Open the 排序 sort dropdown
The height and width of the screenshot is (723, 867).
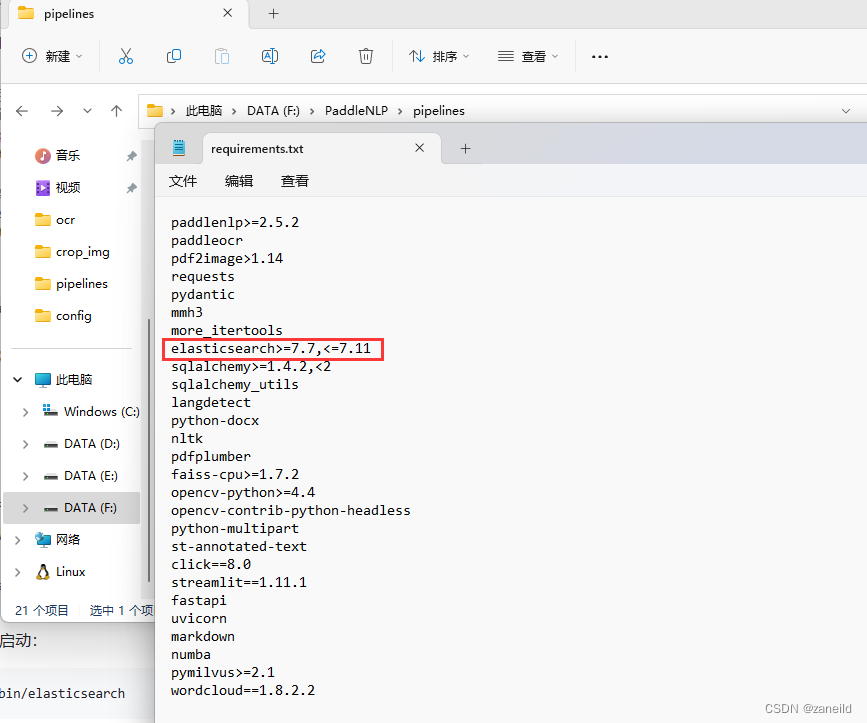click(439, 56)
